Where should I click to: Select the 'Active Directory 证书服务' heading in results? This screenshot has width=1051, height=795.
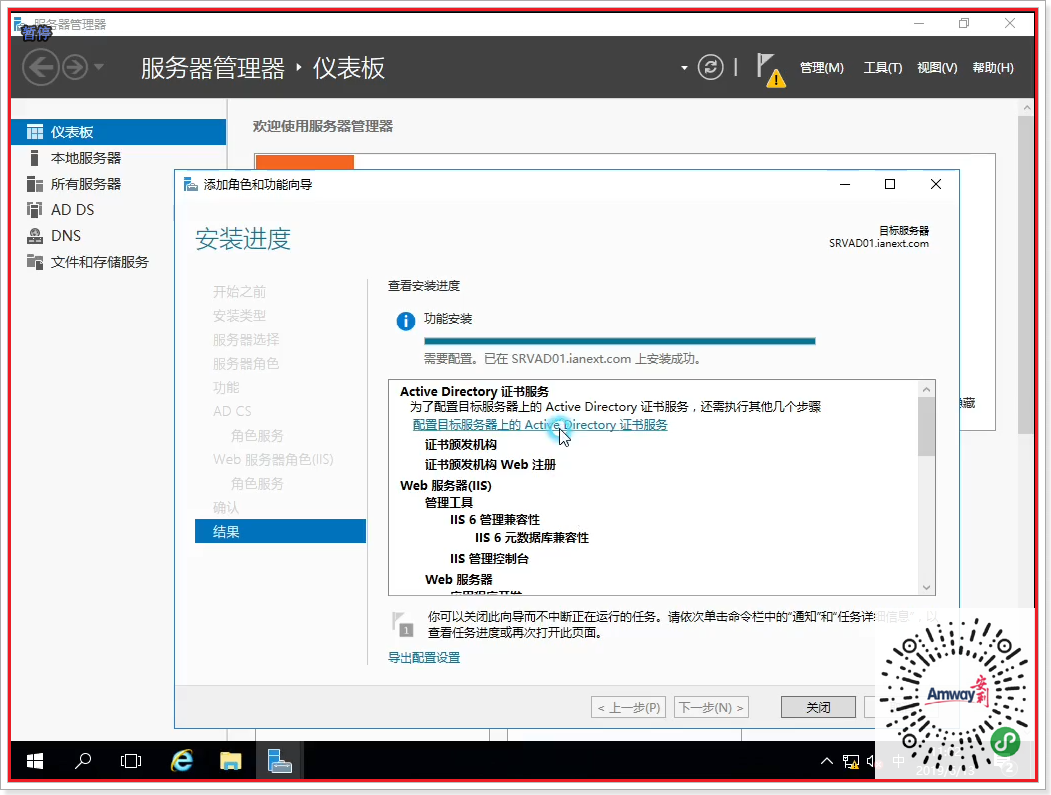pyautogui.click(x=474, y=391)
